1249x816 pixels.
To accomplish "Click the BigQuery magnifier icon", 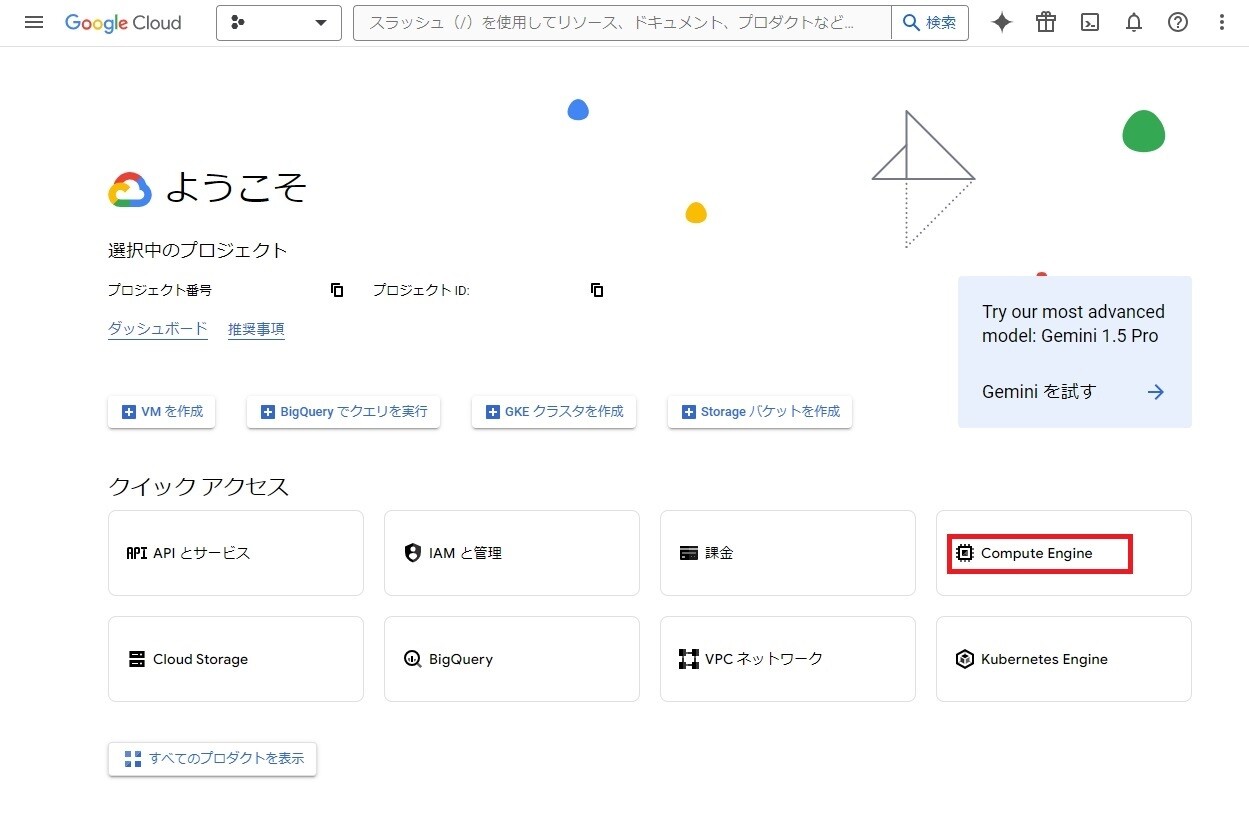I will pyautogui.click(x=413, y=659).
